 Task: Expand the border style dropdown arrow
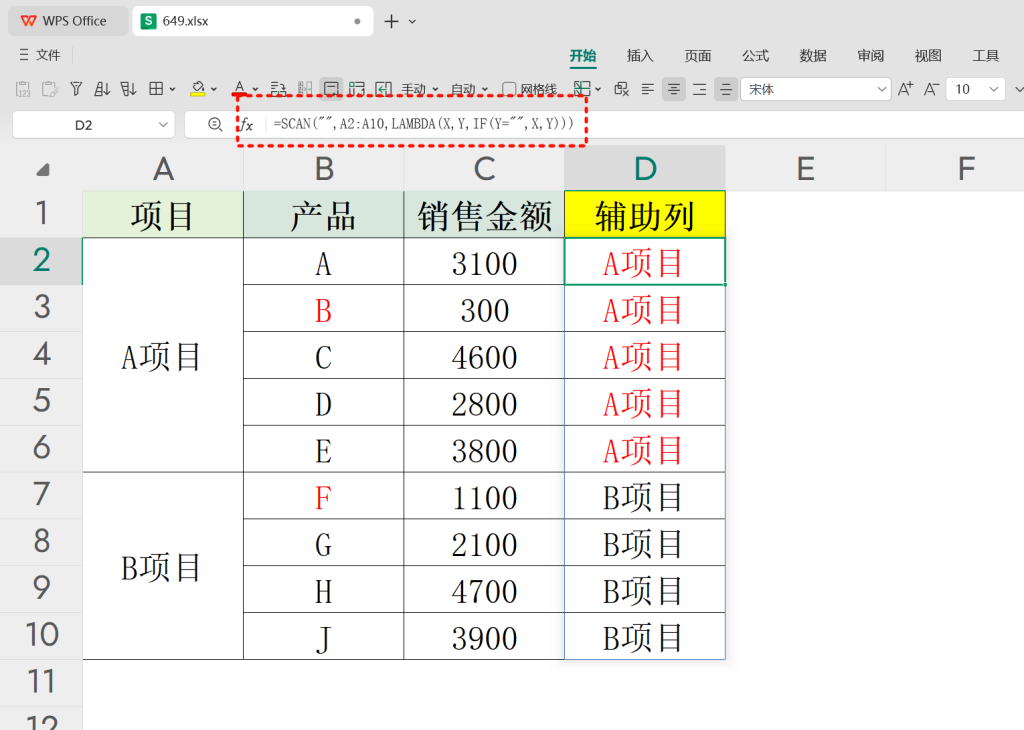point(172,89)
